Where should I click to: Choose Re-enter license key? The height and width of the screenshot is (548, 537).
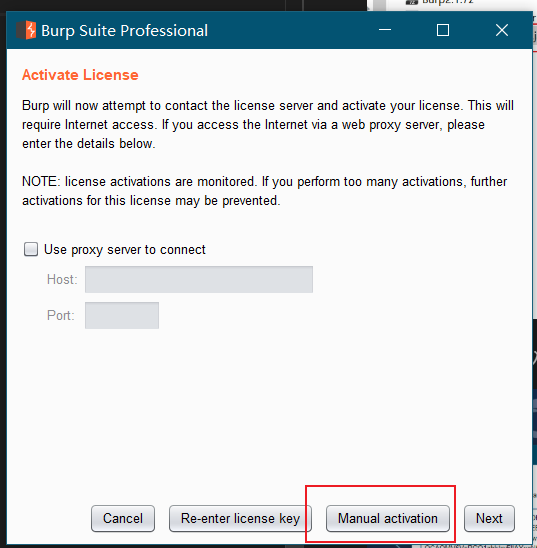click(x=240, y=518)
